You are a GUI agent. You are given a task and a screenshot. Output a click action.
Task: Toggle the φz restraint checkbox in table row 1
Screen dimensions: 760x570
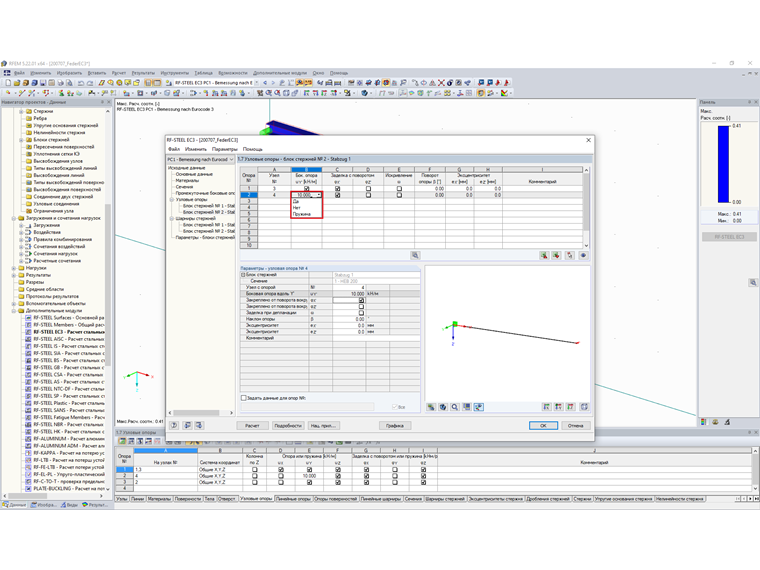(x=368, y=189)
